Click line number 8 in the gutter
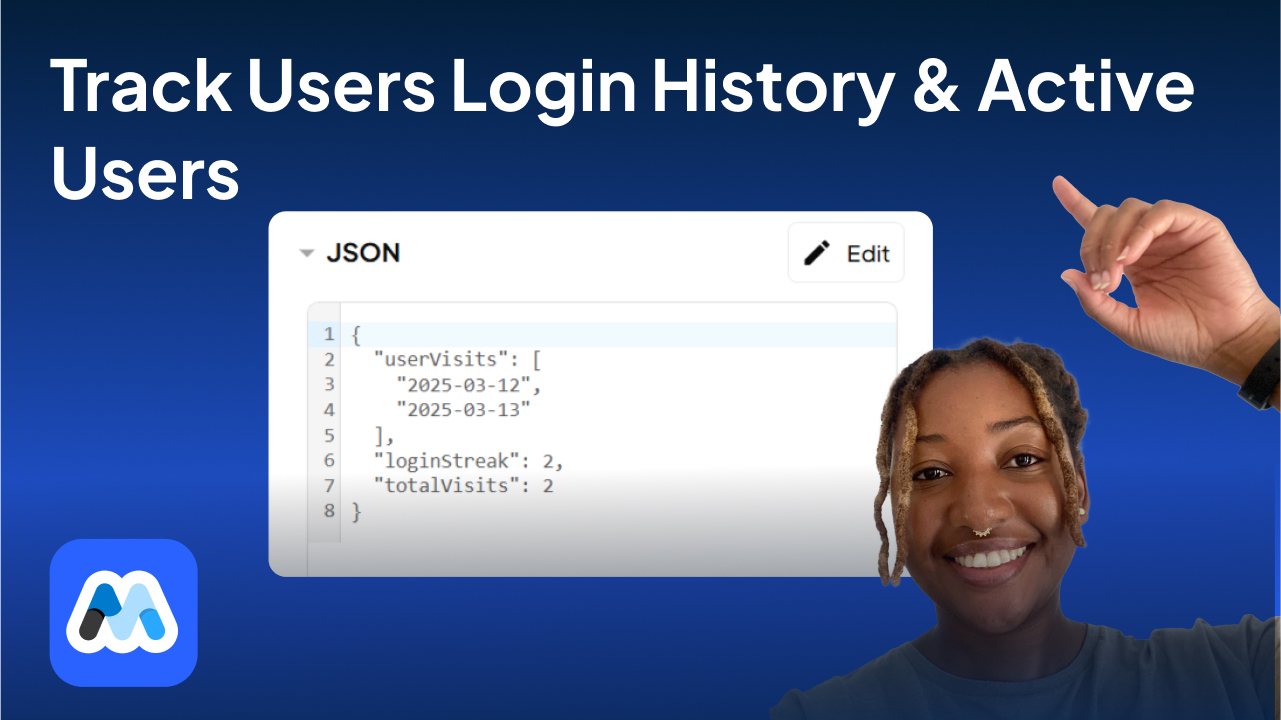This screenshot has width=1281, height=720. pos(329,511)
